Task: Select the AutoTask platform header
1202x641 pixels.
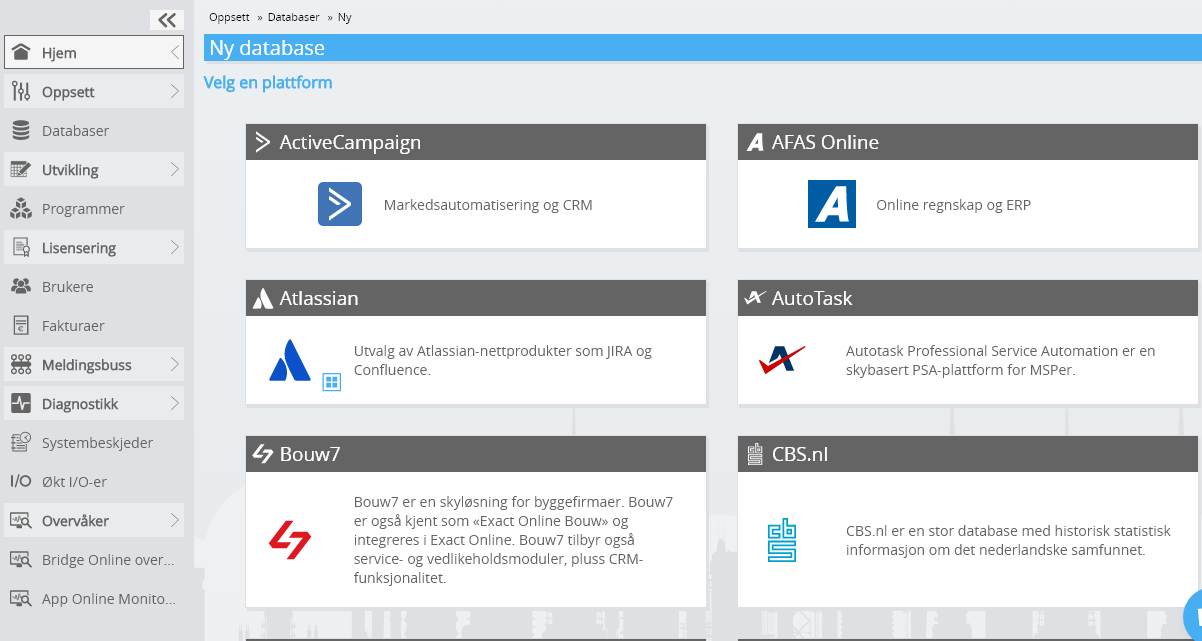Action: pos(968,298)
